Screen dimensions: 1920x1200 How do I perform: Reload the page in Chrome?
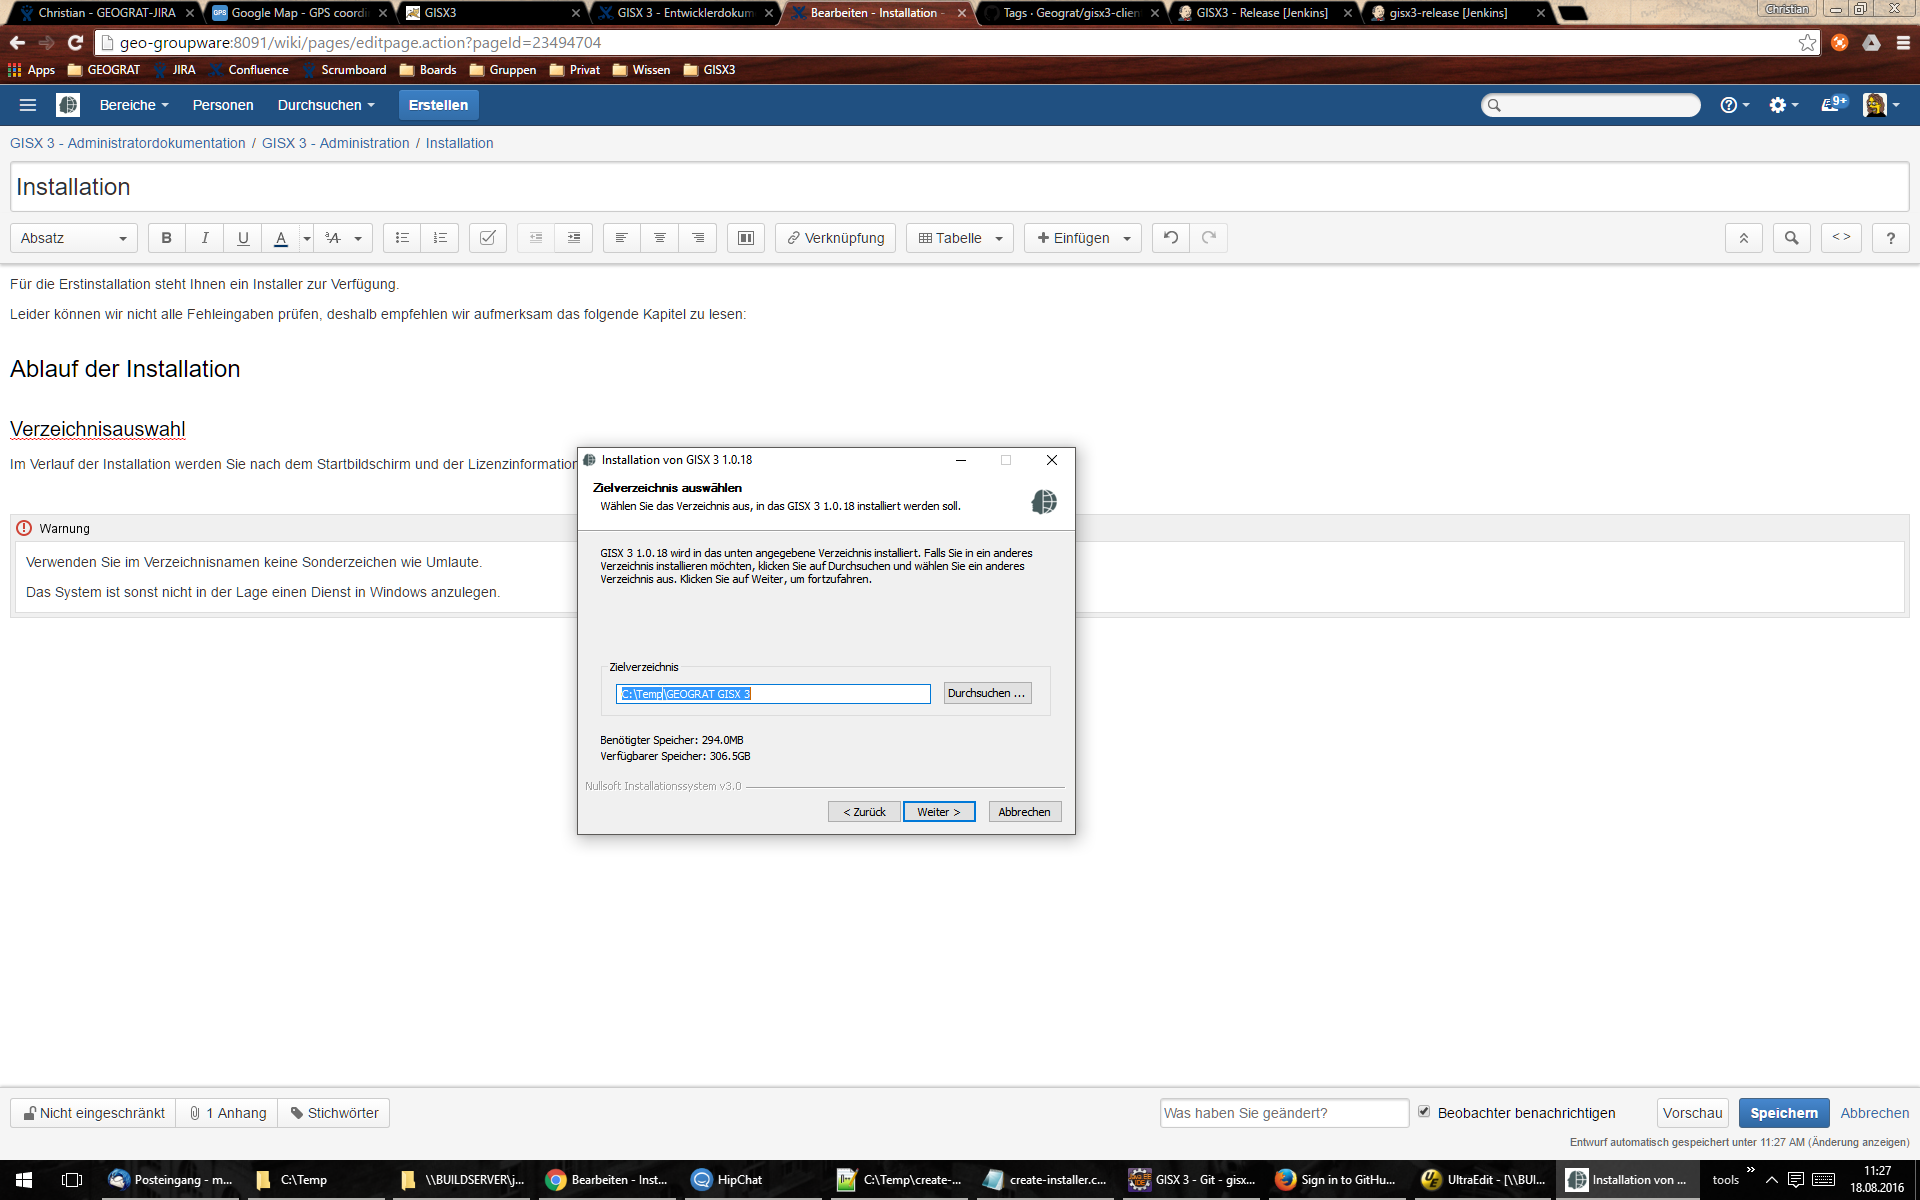point(75,43)
